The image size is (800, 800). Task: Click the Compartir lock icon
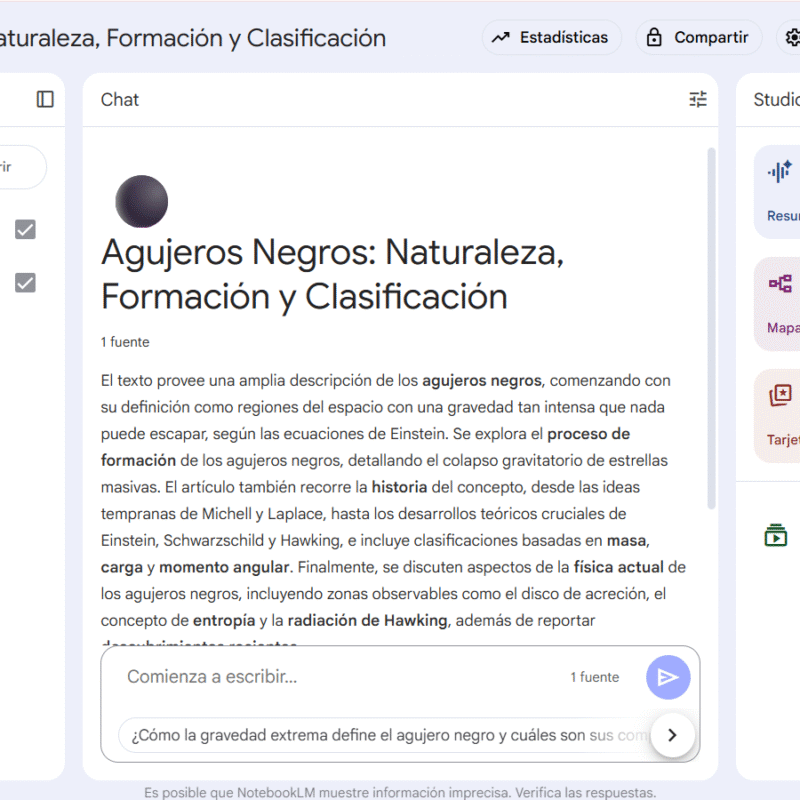point(655,38)
